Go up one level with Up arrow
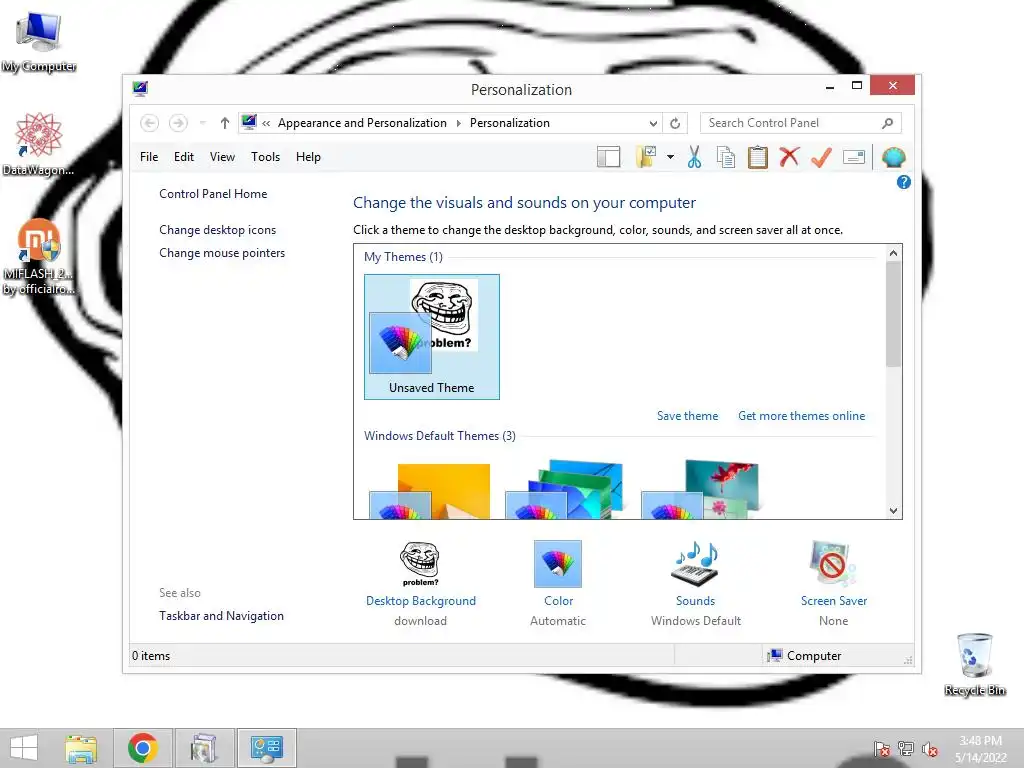This screenshot has height=768, width=1024. tap(225, 123)
